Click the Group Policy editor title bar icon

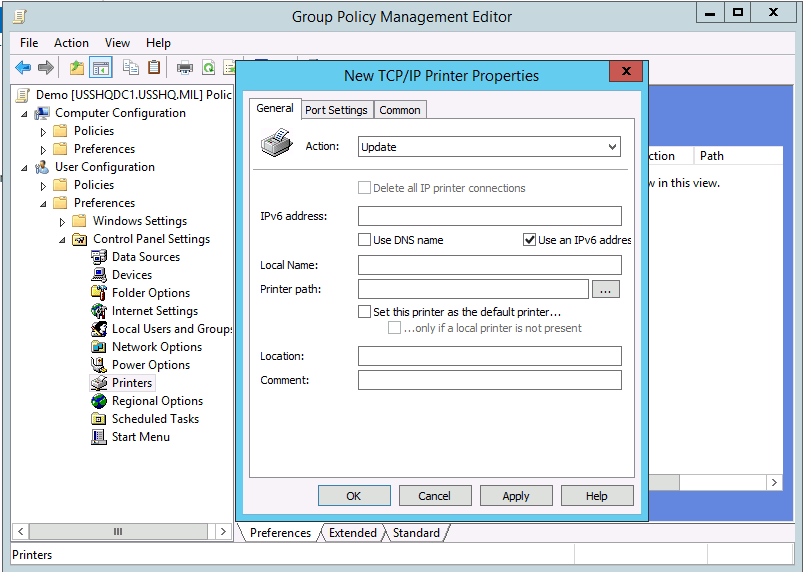(19, 16)
